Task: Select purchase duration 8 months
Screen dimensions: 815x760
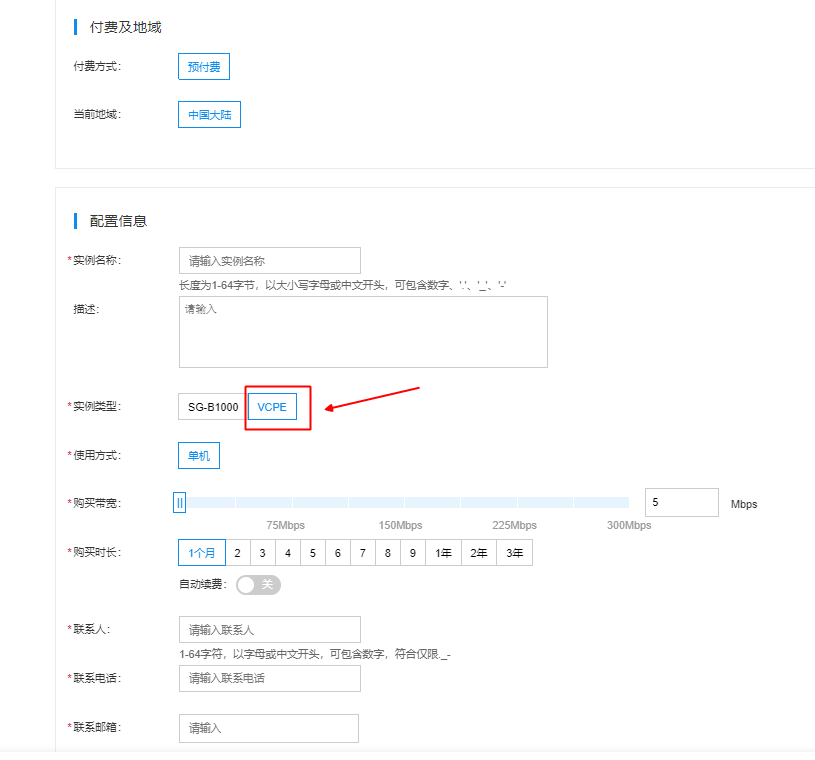Action: (387, 553)
